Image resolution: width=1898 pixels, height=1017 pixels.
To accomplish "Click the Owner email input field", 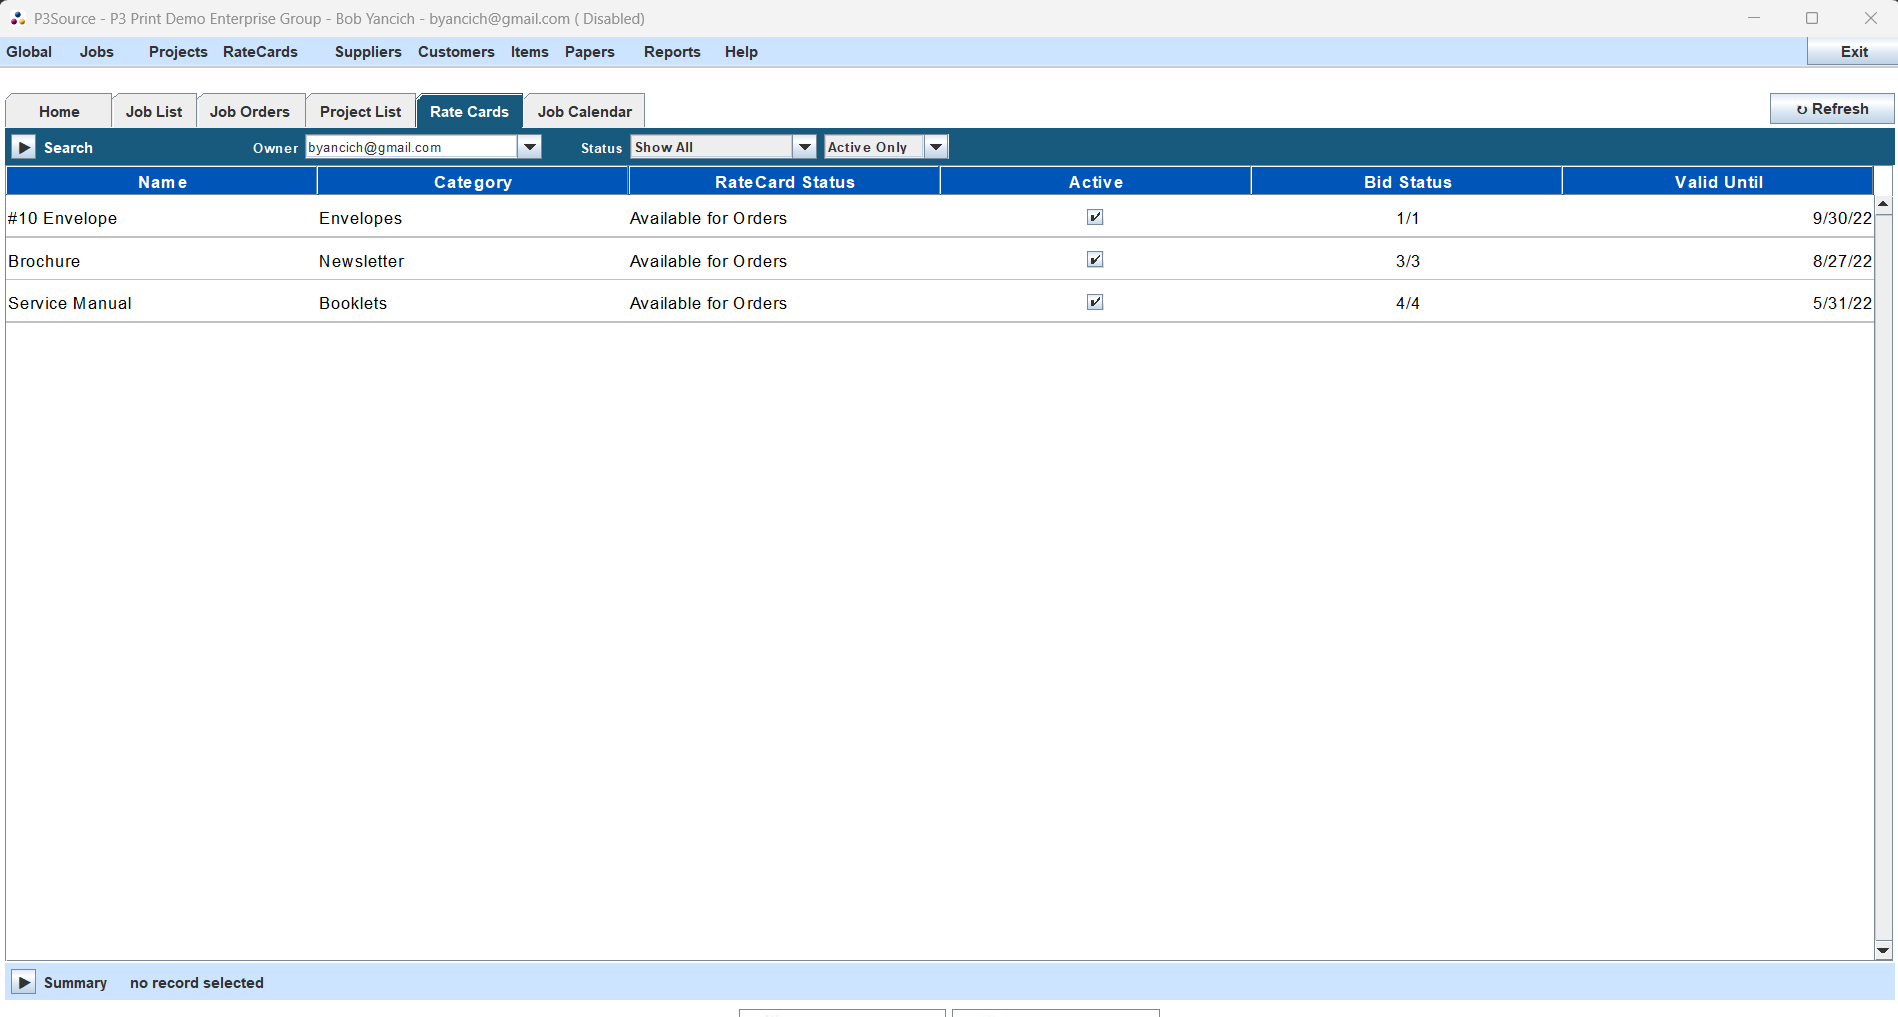I will tap(410, 147).
